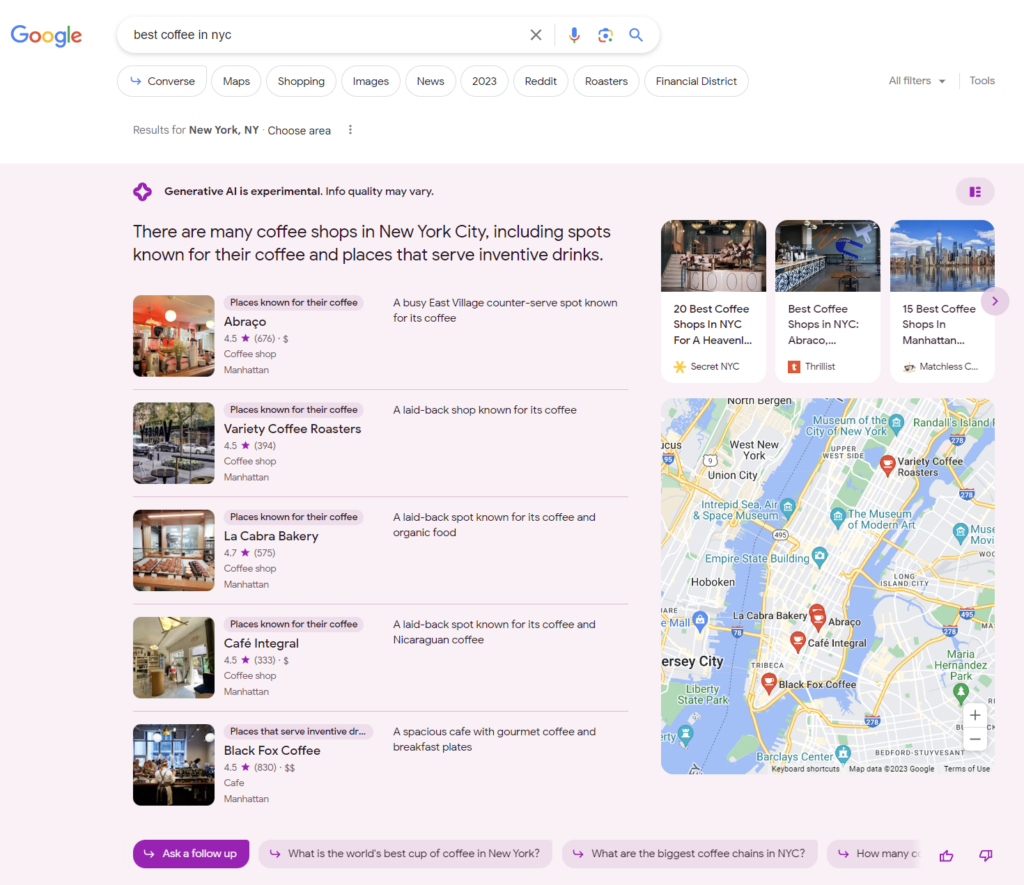Open the Matchless Coffee article card
The width and height of the screenshot is (1024, 885).
[942, 301]
